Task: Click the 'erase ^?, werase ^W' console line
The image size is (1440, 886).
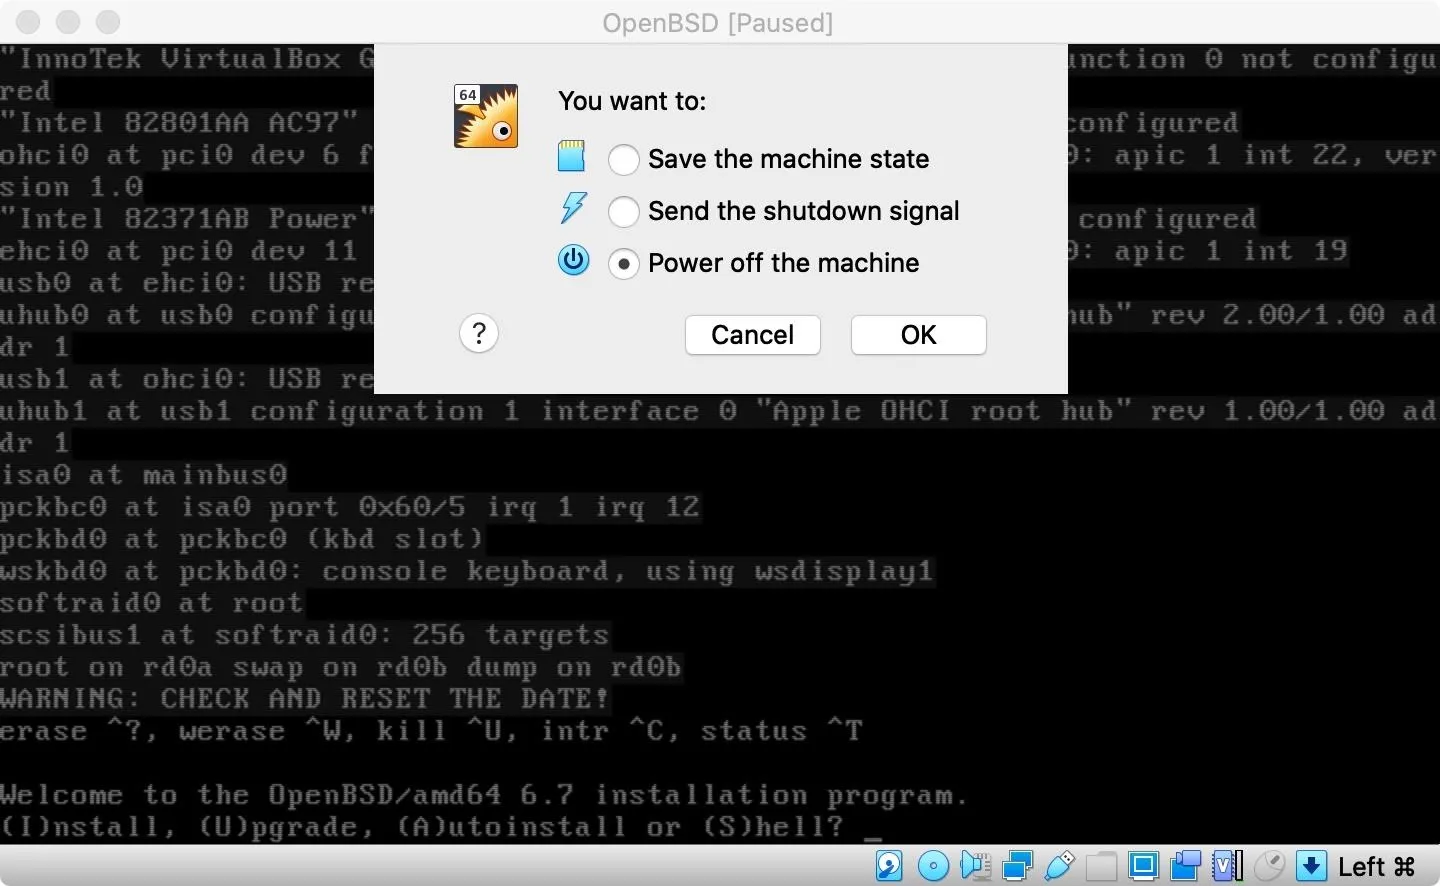Action: [x=430, y=732]
